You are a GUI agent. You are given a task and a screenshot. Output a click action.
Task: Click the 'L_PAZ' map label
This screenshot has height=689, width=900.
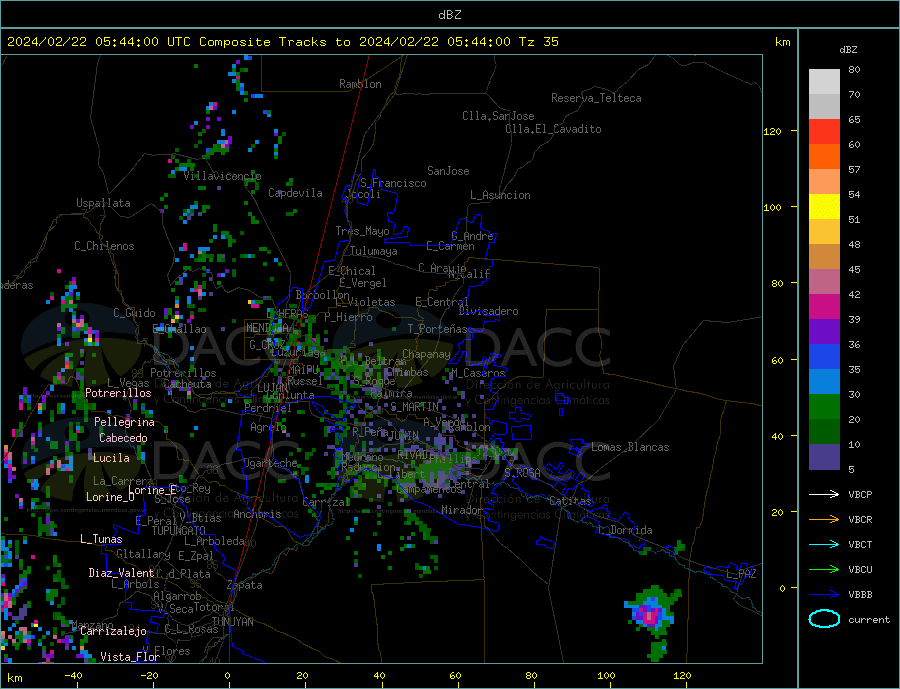pyautogui.click(x=741, y=574)
